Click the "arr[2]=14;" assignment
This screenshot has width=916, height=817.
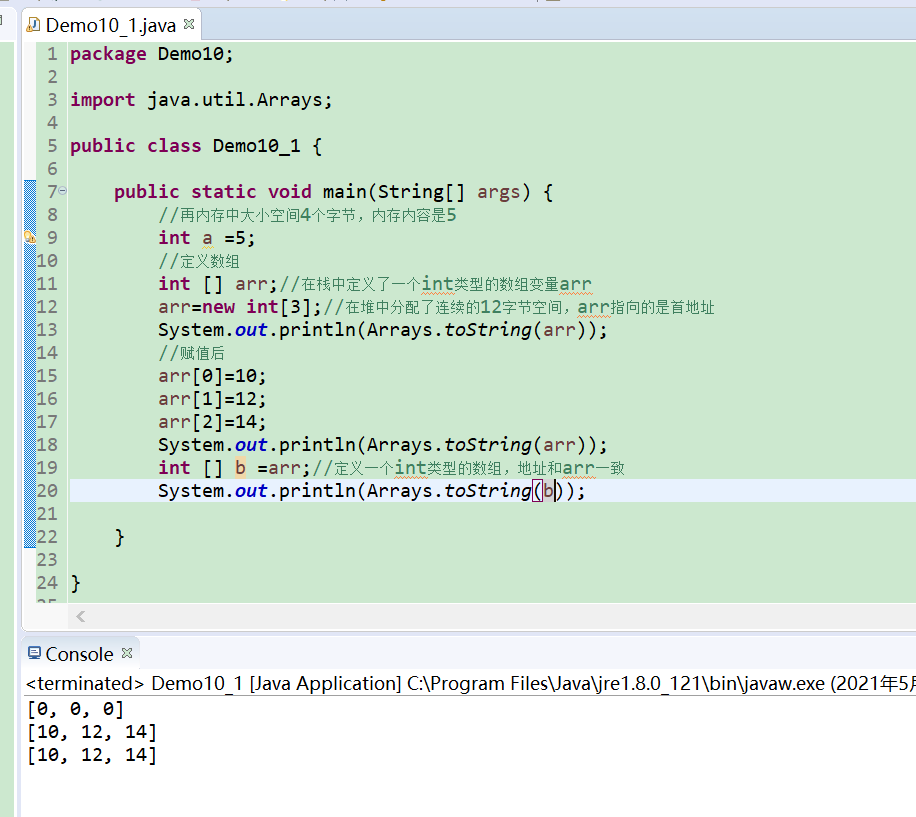pos(212,422)
